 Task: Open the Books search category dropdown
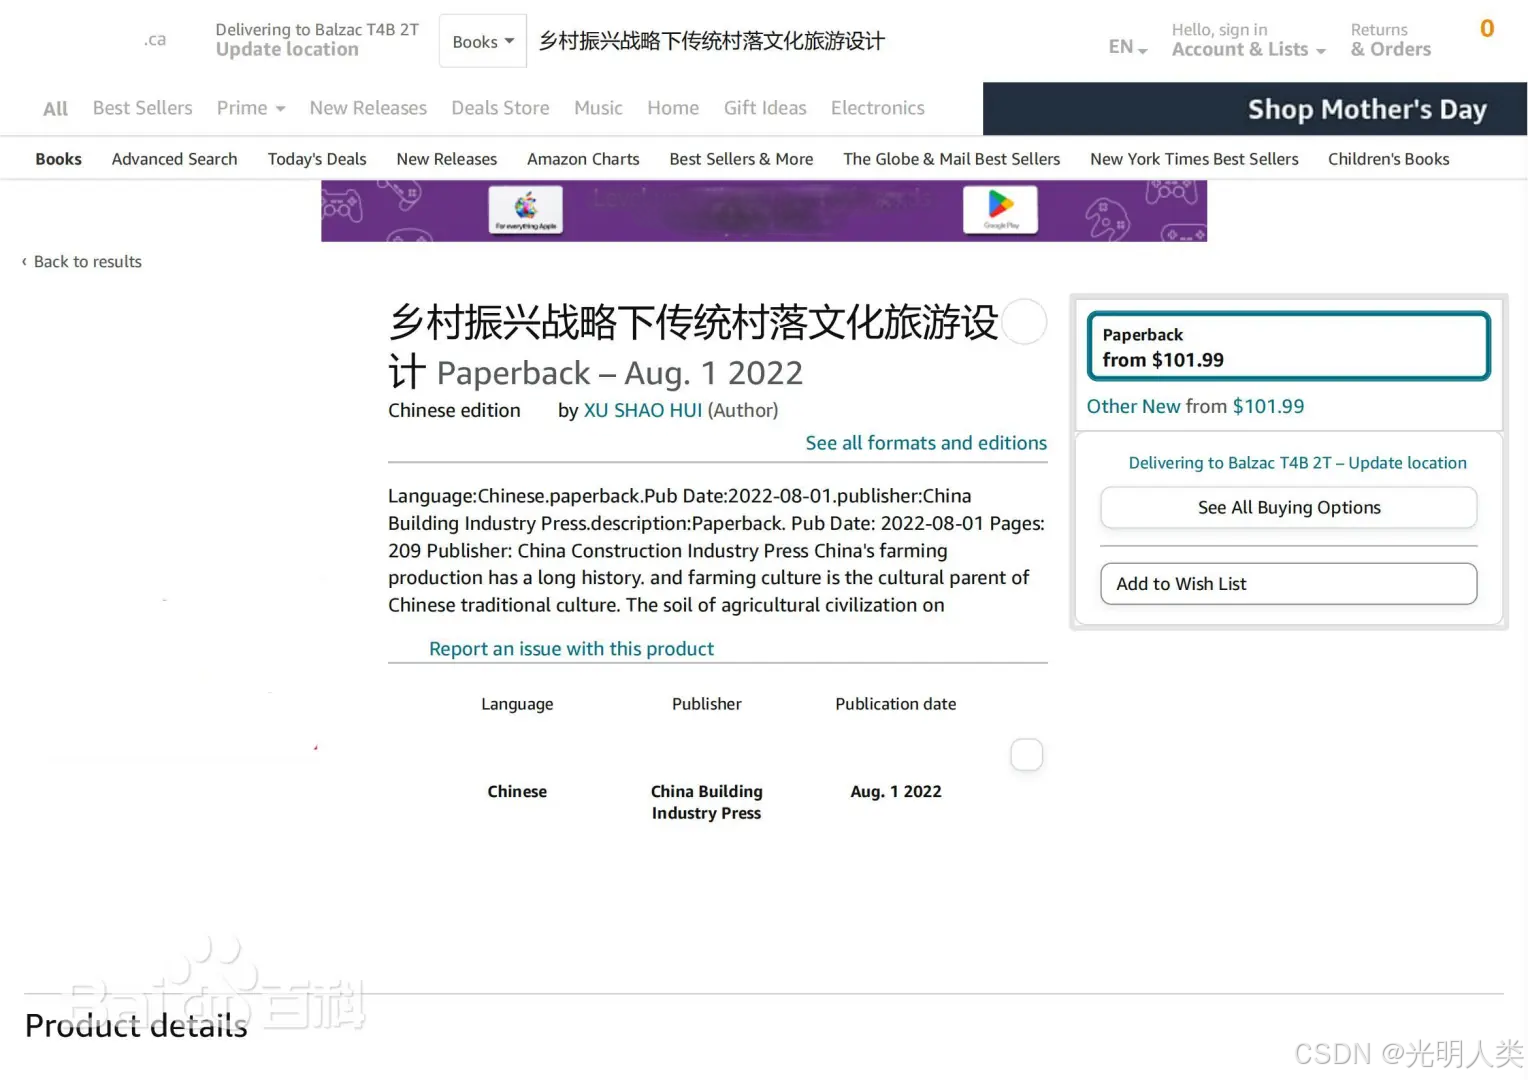pyautogui.click(x=483, y=41)
